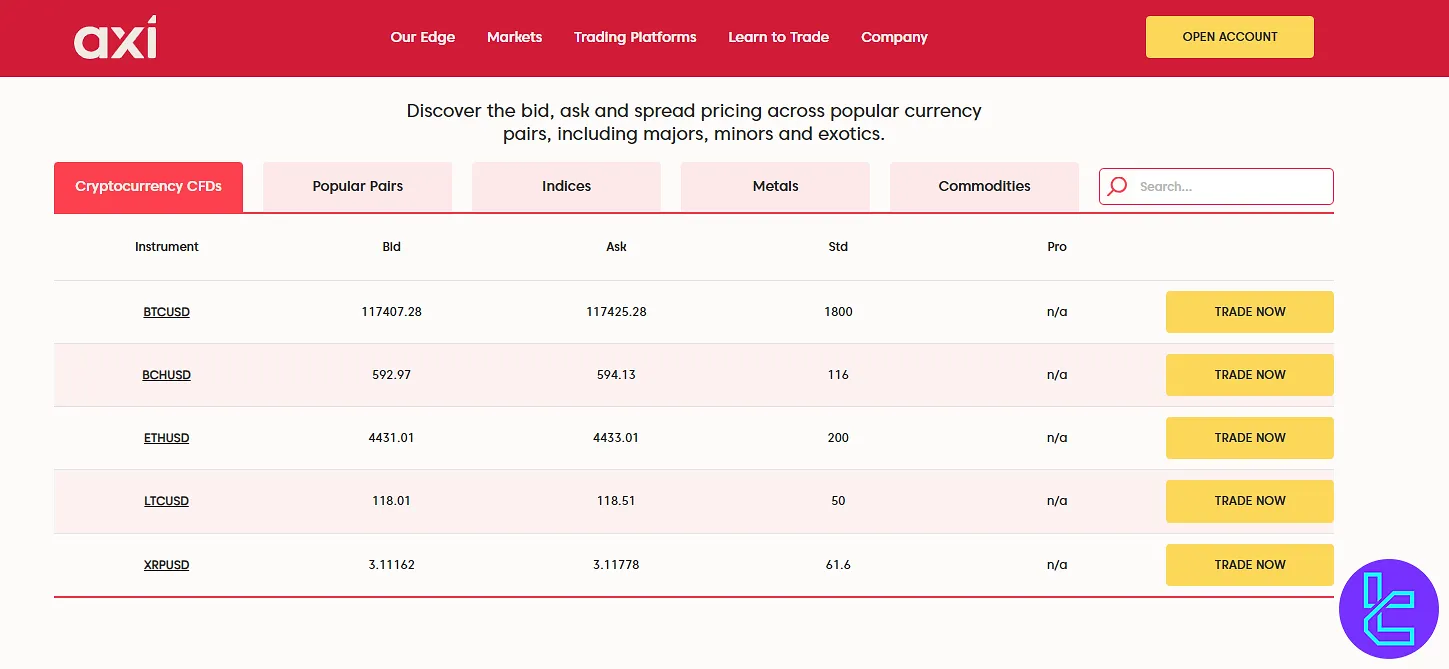Click the n/a Pro value for BTCUSD
The width and height of the screenshot is (1449, 669).
[1057, 312]
